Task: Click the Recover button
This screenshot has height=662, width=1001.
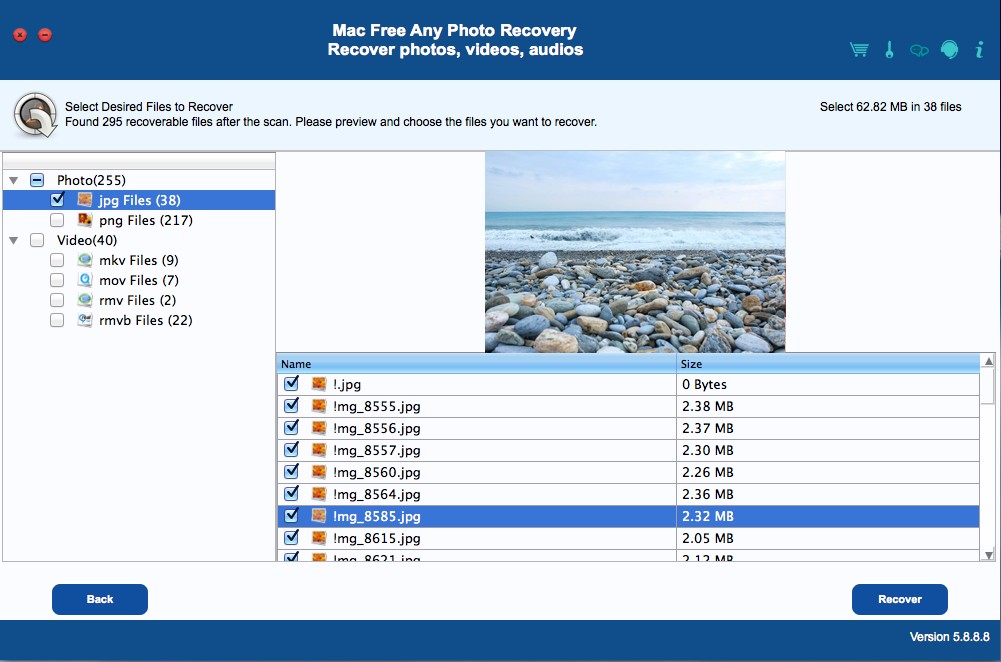Action: pyautogui.click(x=899, y=599)
